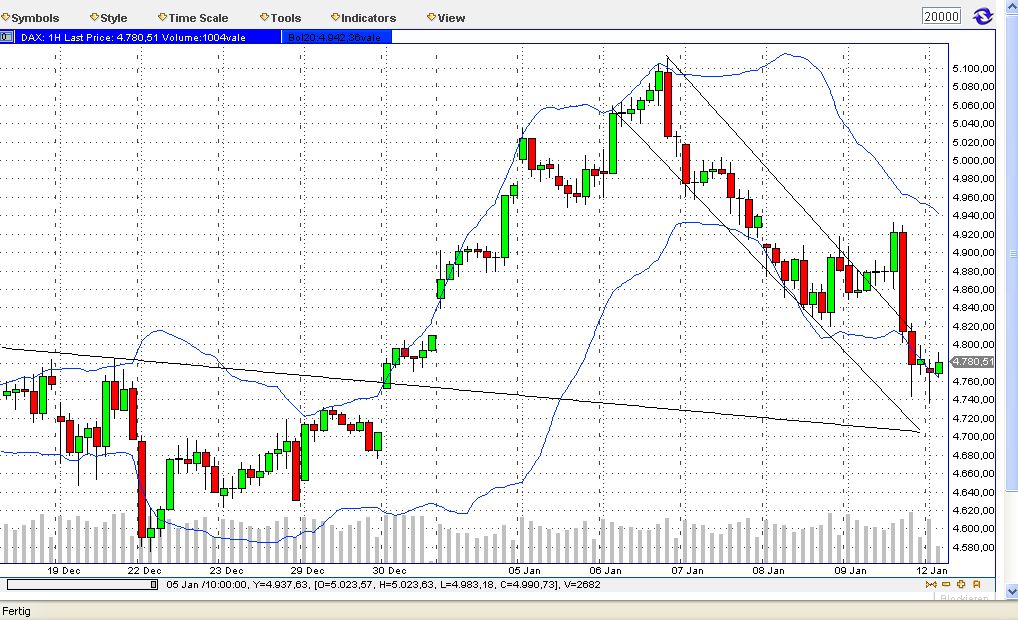Open the Style dropdown
Viewport: 1018px width, 620px height.
109,17
